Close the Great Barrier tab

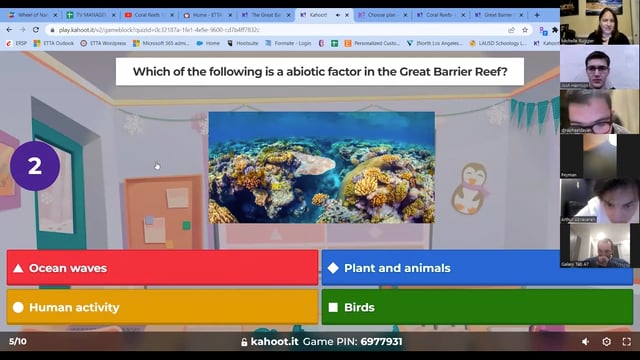[x=521, y=15]
